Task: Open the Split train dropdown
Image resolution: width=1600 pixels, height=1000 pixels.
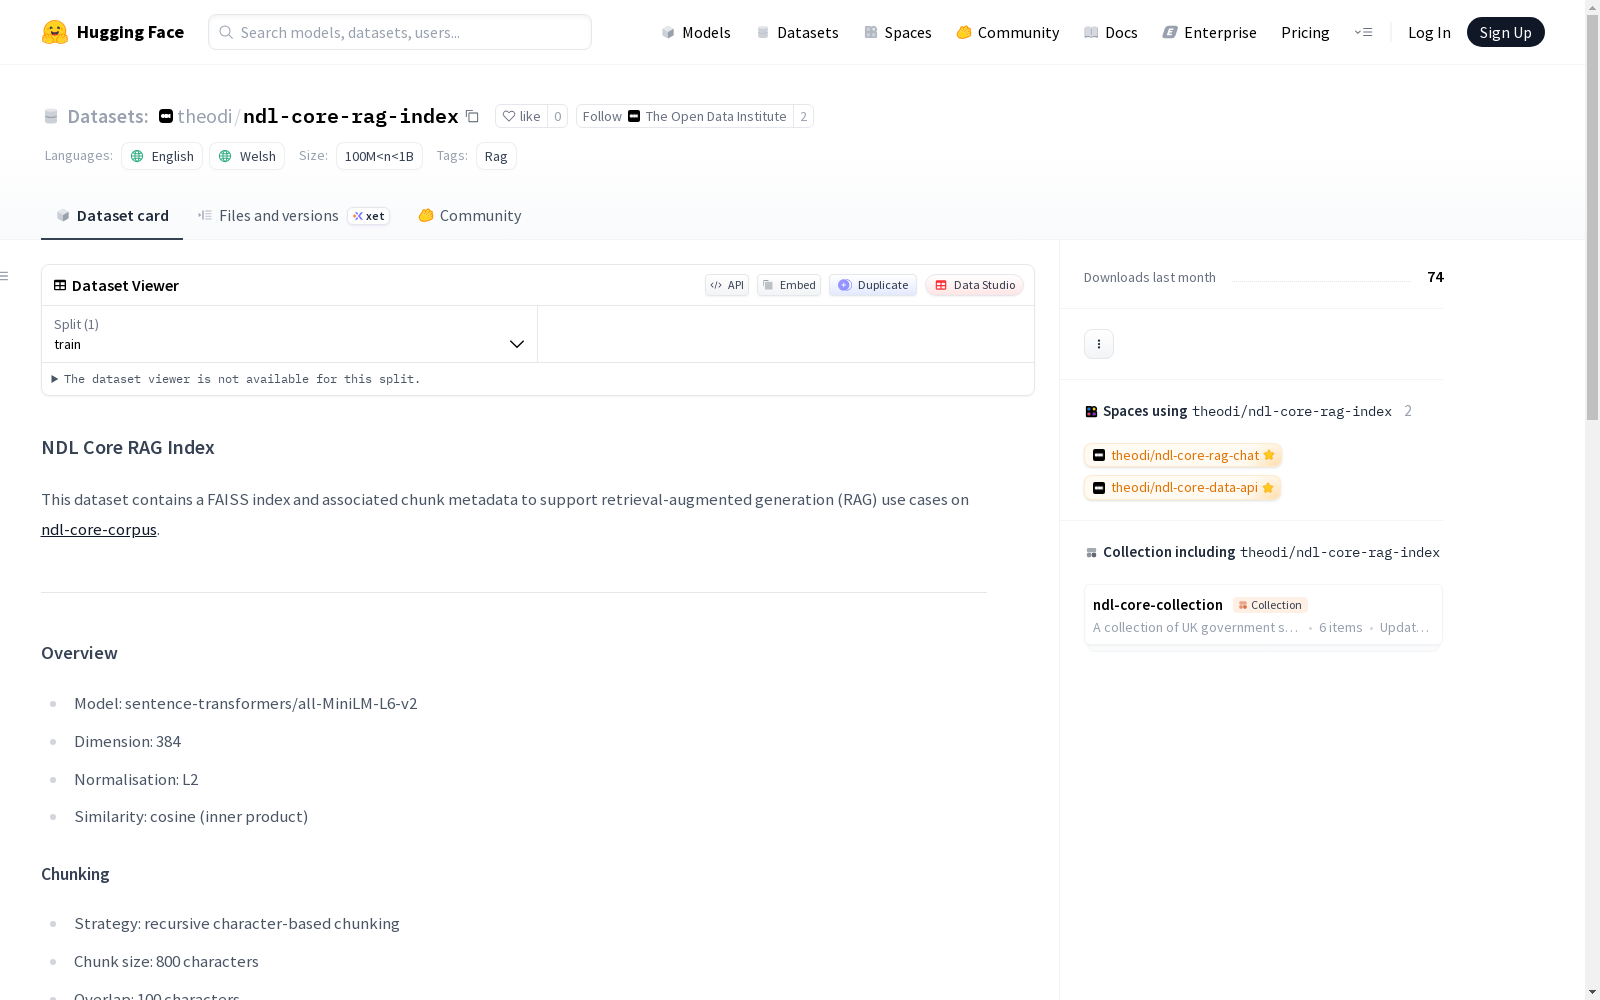Action: 289,334
